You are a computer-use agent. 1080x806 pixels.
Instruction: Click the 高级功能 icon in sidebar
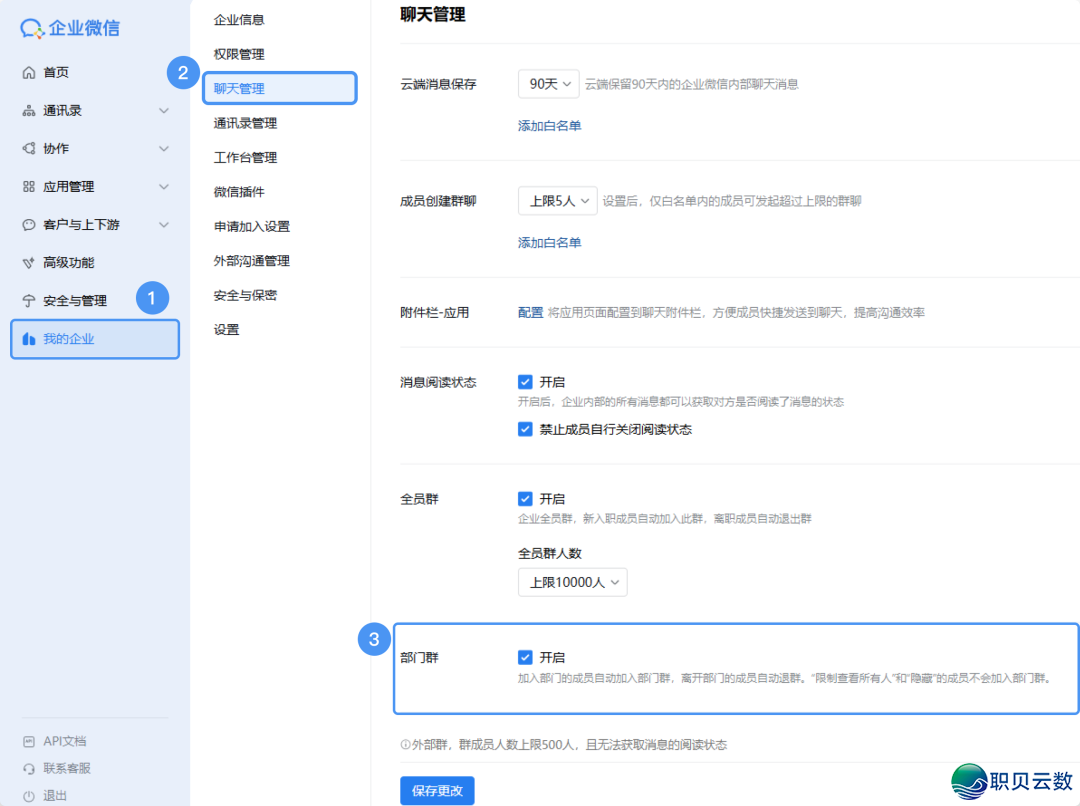click(x=28, y=263)
